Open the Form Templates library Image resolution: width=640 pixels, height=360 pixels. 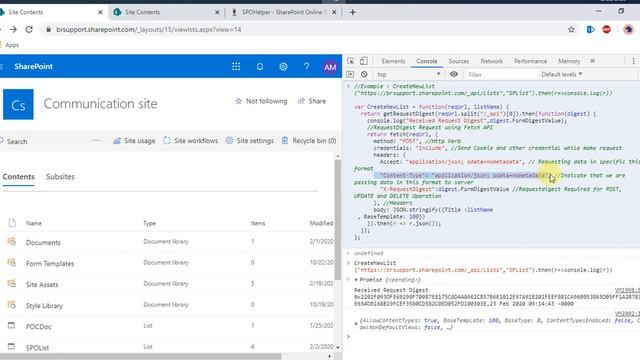click(x=50, y=264)
